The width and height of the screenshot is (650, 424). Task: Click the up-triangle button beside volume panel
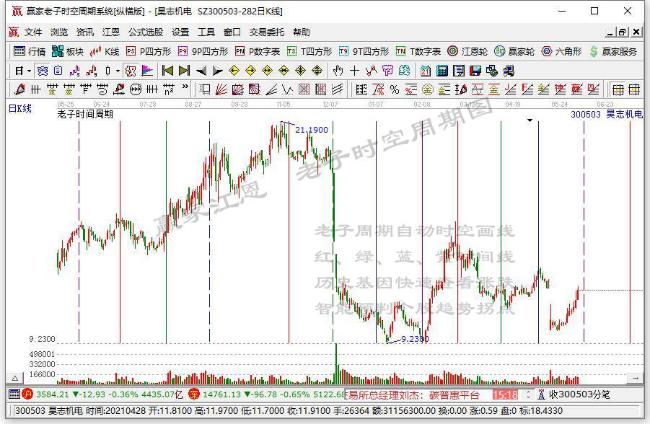(15, 378)
